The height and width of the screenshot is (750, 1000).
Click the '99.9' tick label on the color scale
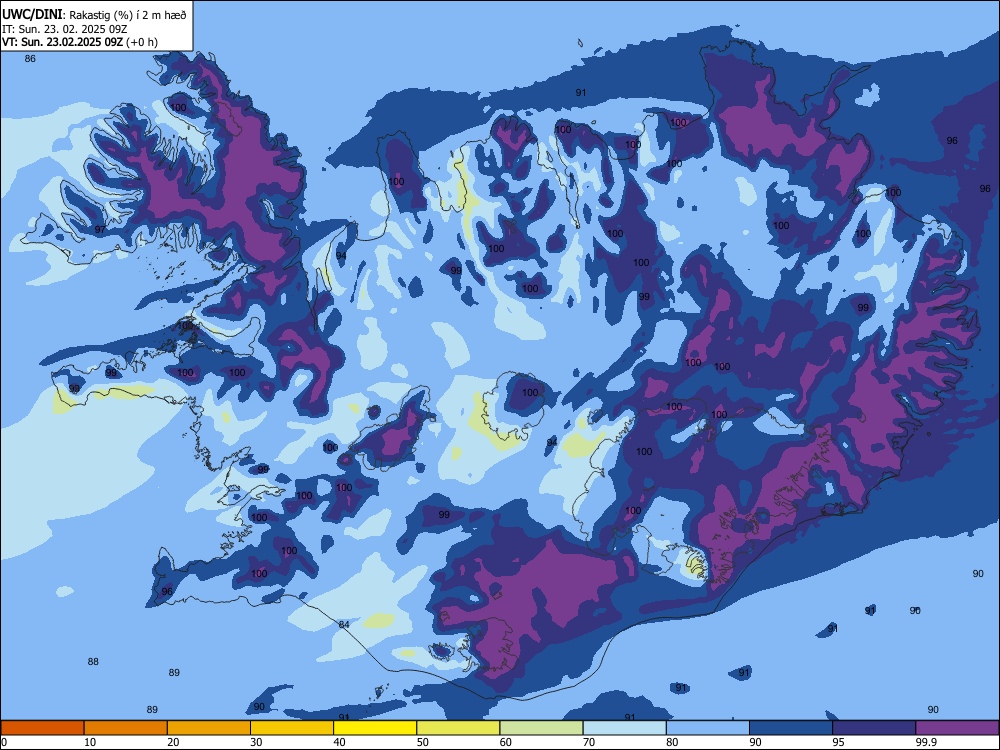925,742
